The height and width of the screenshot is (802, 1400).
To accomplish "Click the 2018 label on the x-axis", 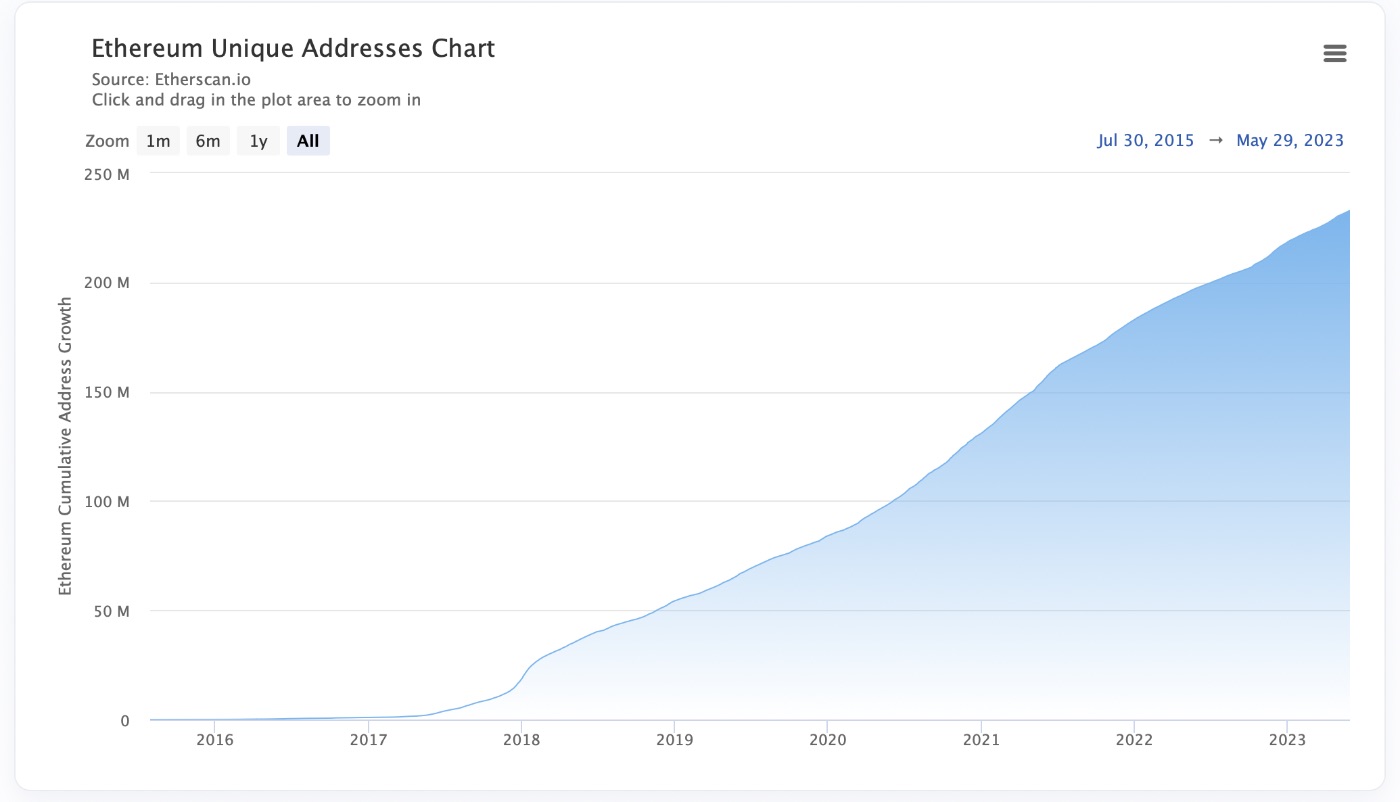I will pyautogui.click(x=521, y=740).
